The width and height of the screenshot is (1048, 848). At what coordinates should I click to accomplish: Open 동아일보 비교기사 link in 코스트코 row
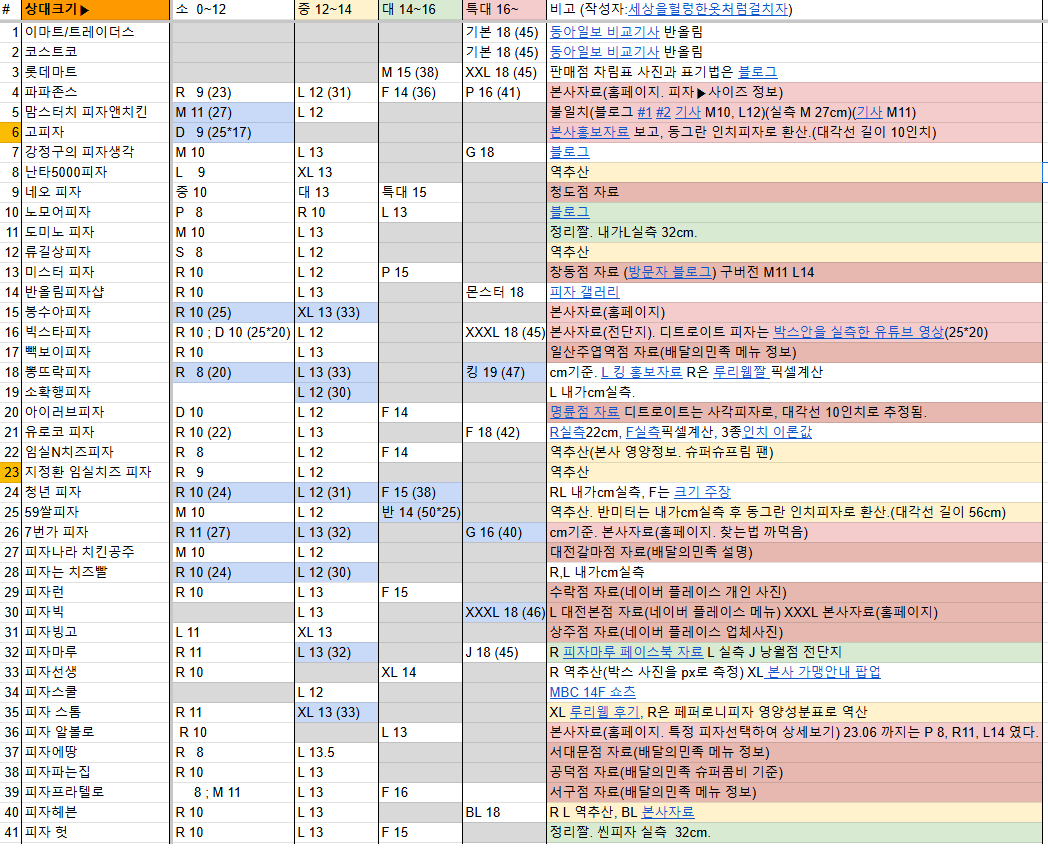click(x=604, y=51)
